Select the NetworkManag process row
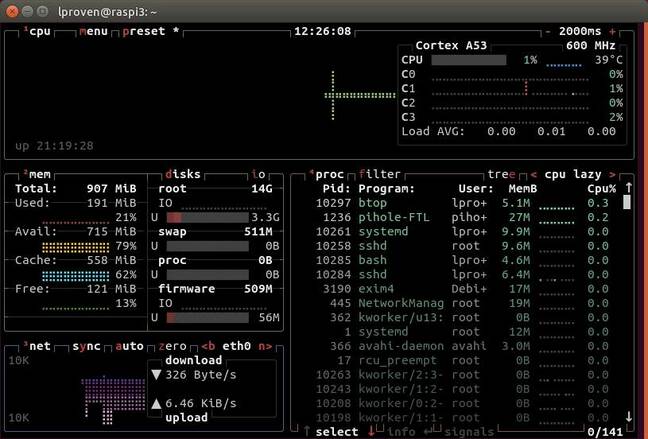 pos(462,303)
